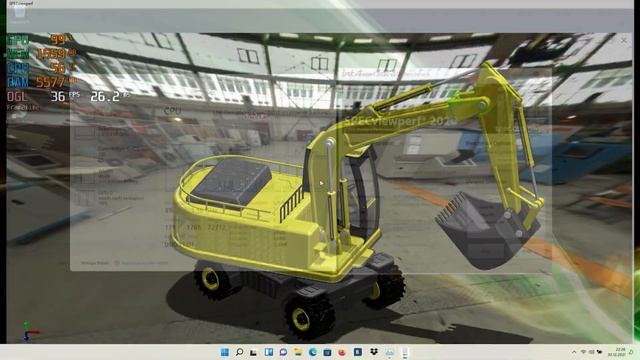Open the Widgets panel icon
This screenshot has width=640, height=360.
269,352
